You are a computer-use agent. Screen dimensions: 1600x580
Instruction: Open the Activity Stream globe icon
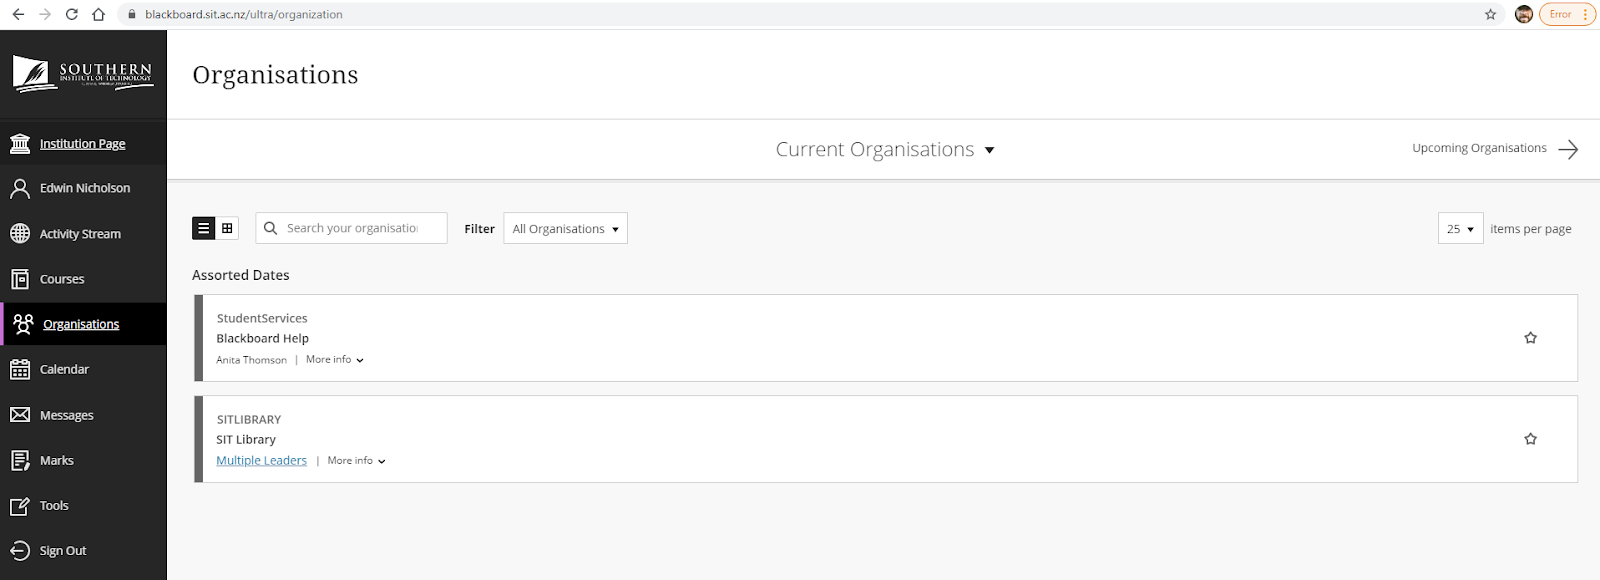click(20, 233)
